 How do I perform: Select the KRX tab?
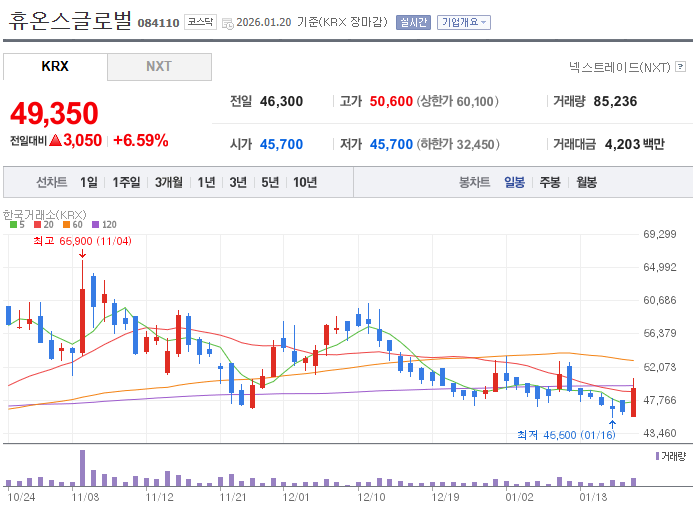[55, 66]
